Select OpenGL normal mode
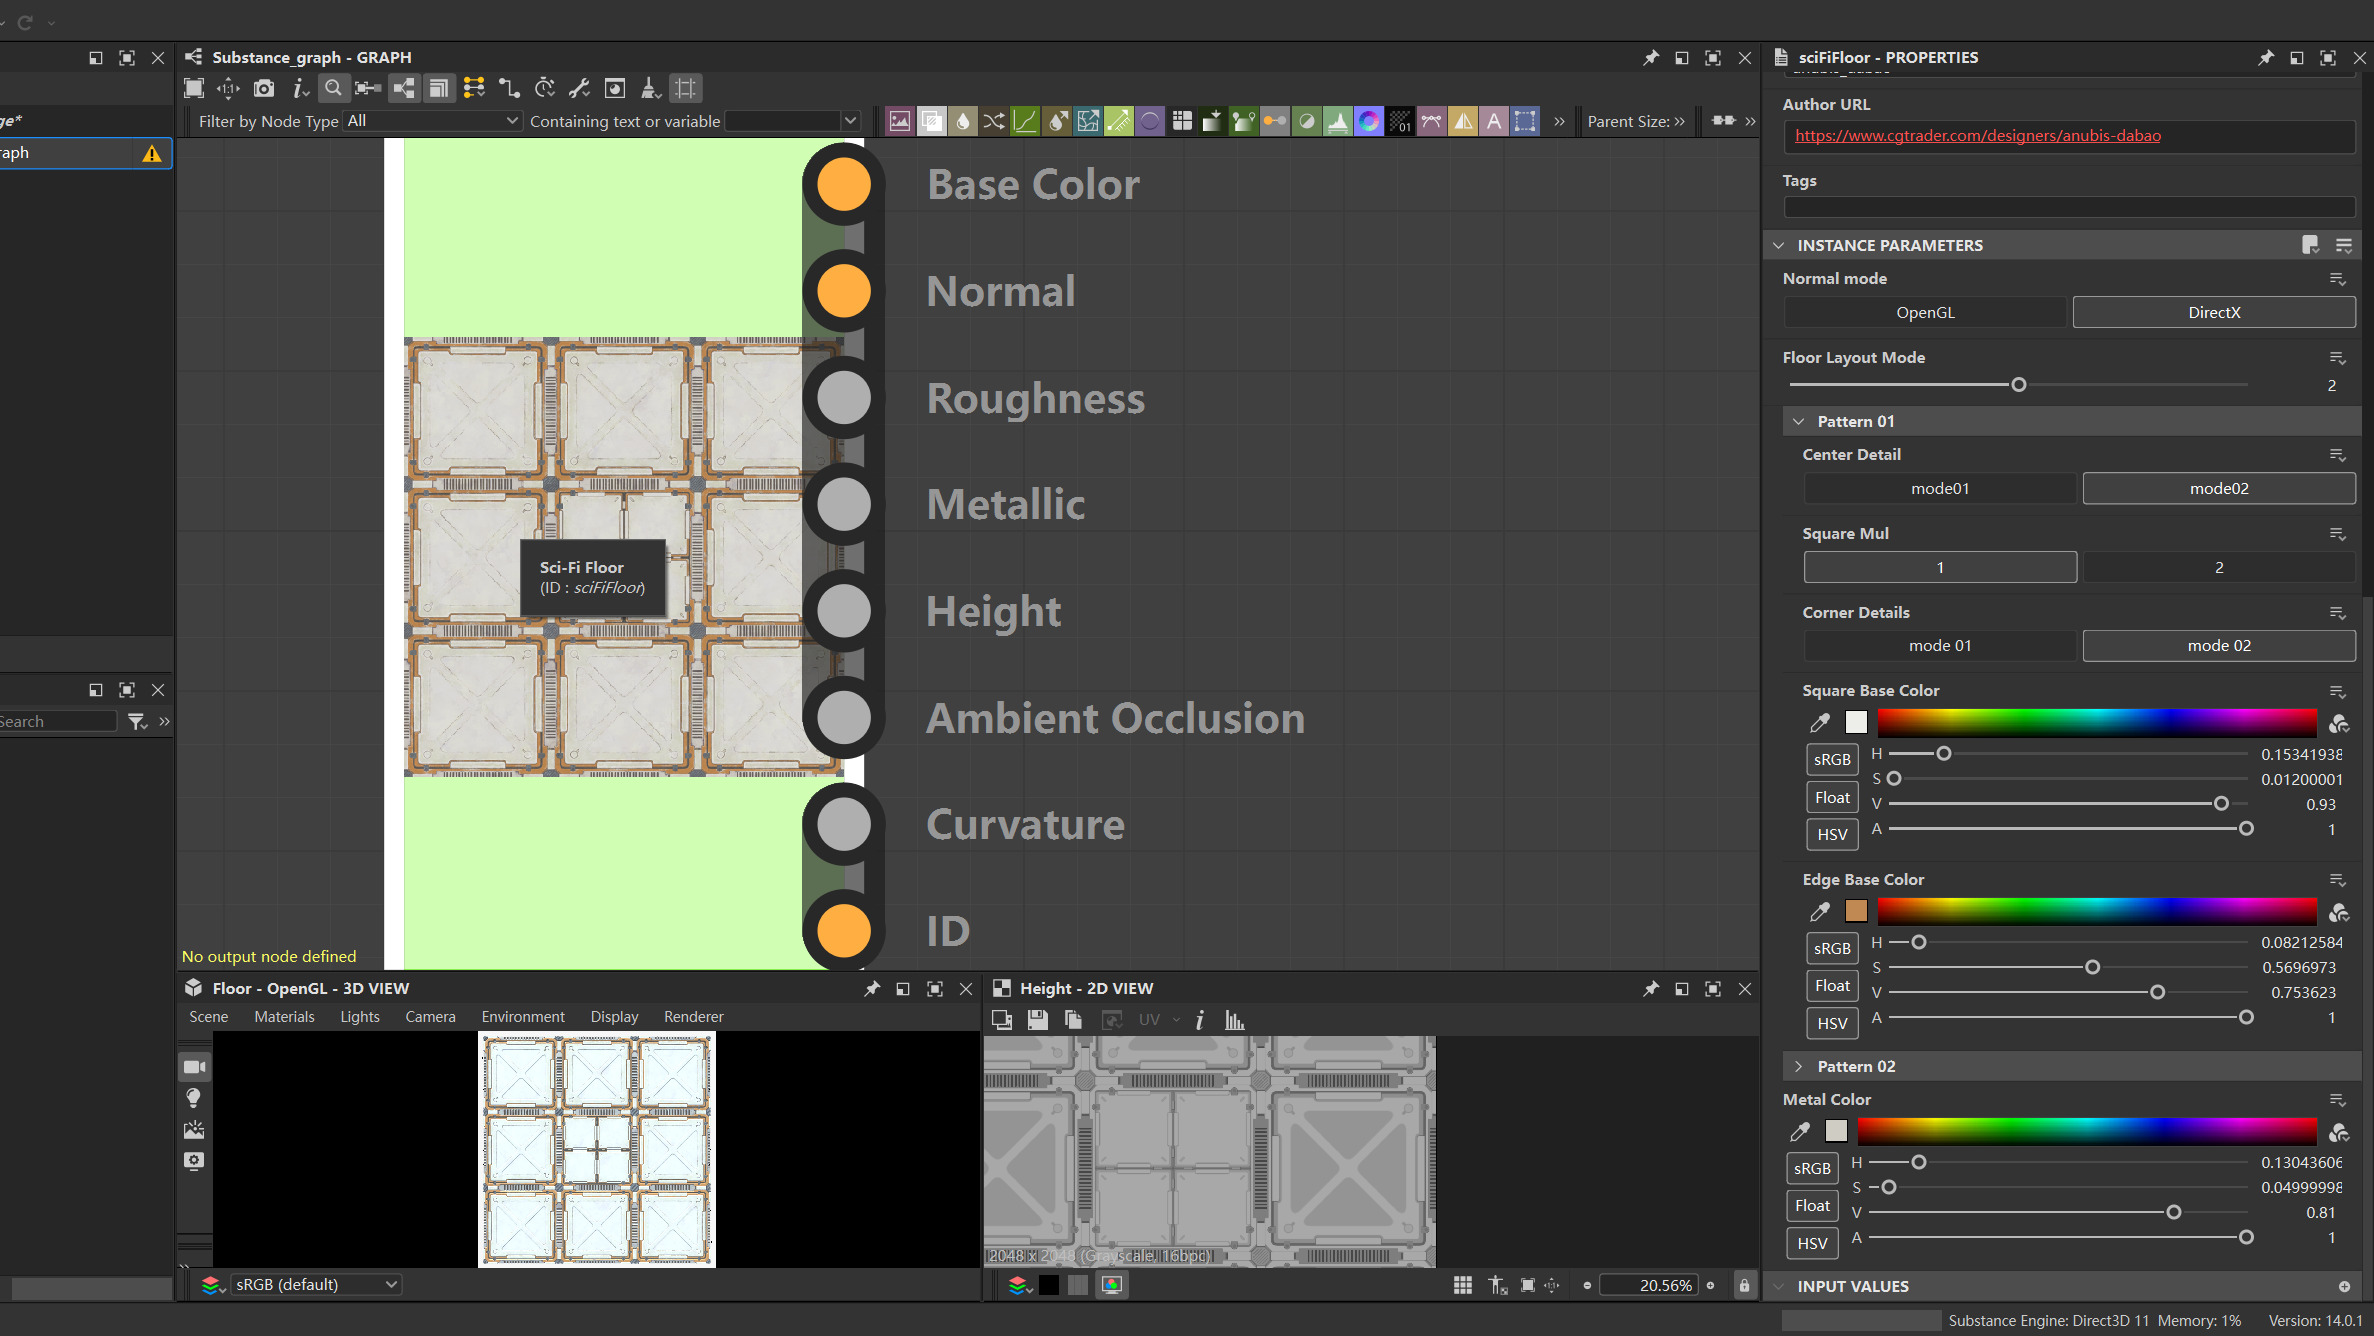Image resolution: width=2374 pixels, height=1336 pixels. pyautogui.click(x=1924, y=312)
